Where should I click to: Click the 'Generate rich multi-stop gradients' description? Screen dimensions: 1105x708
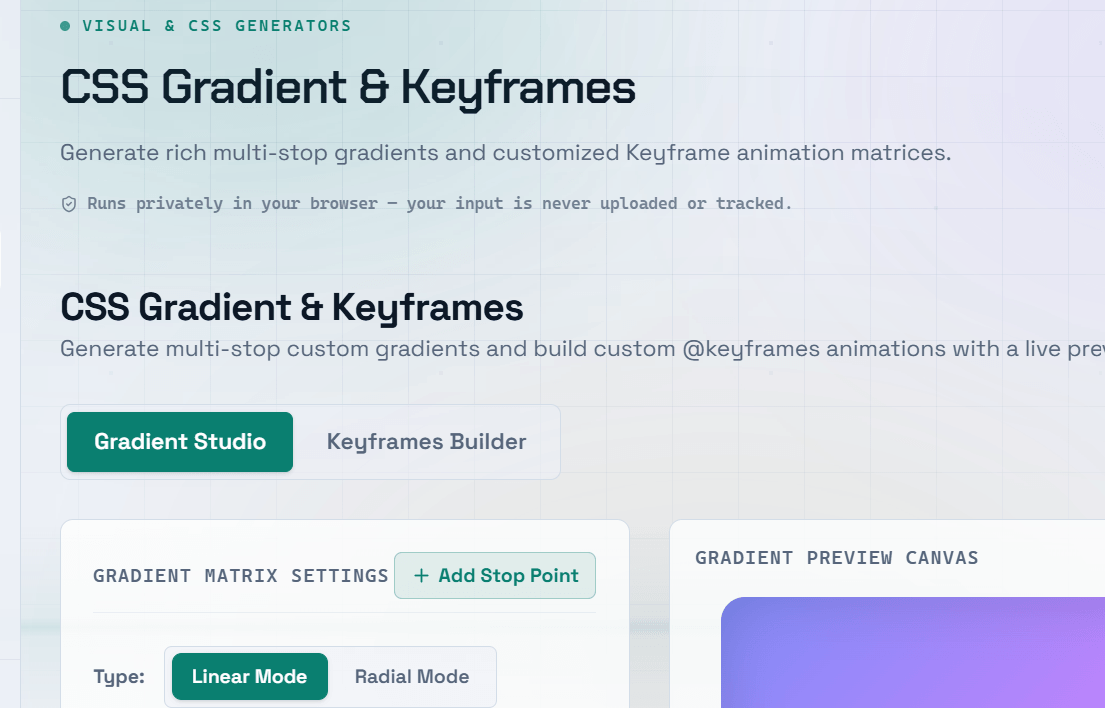pos(505,153)
